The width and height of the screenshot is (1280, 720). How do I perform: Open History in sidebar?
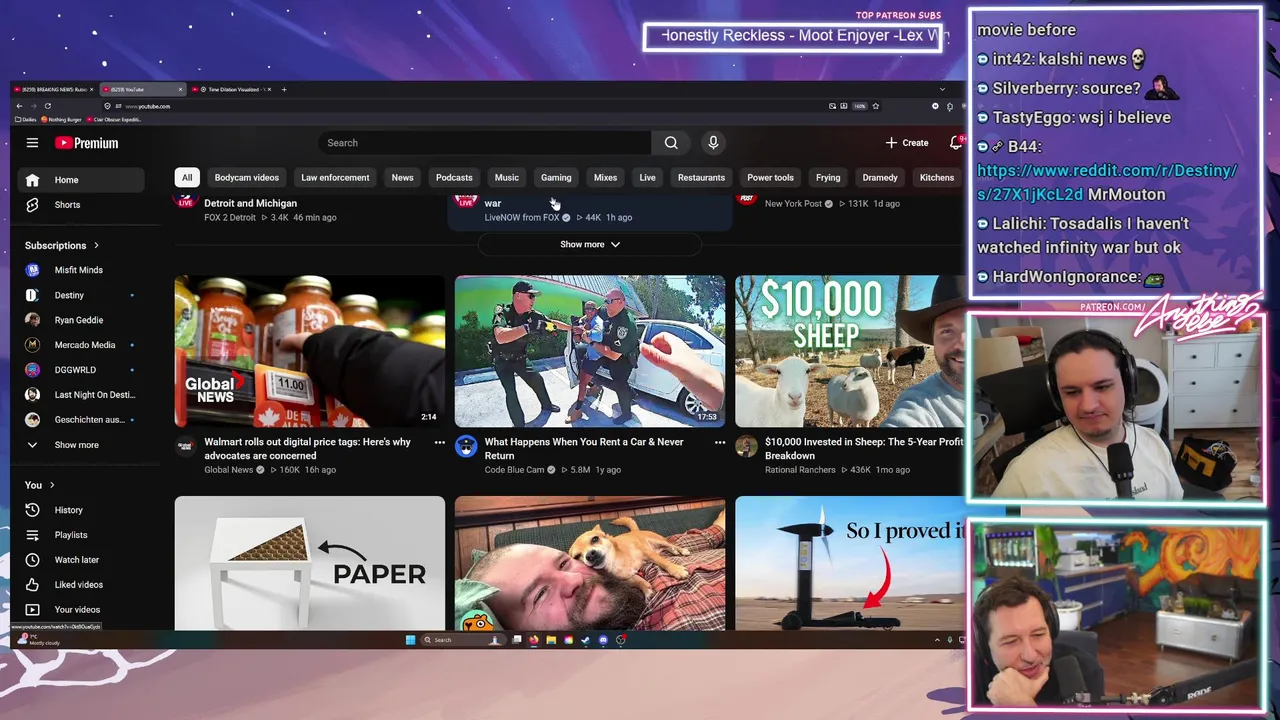[82, 510]
